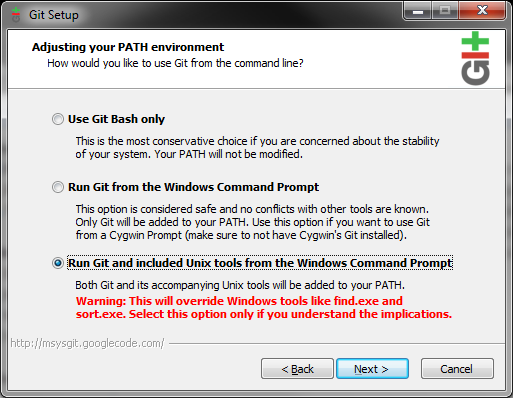Image resolution: width=513 pixels, height=398 pixels.
Task: Click the Use Git Bash only label
Action: pos(116,119)
